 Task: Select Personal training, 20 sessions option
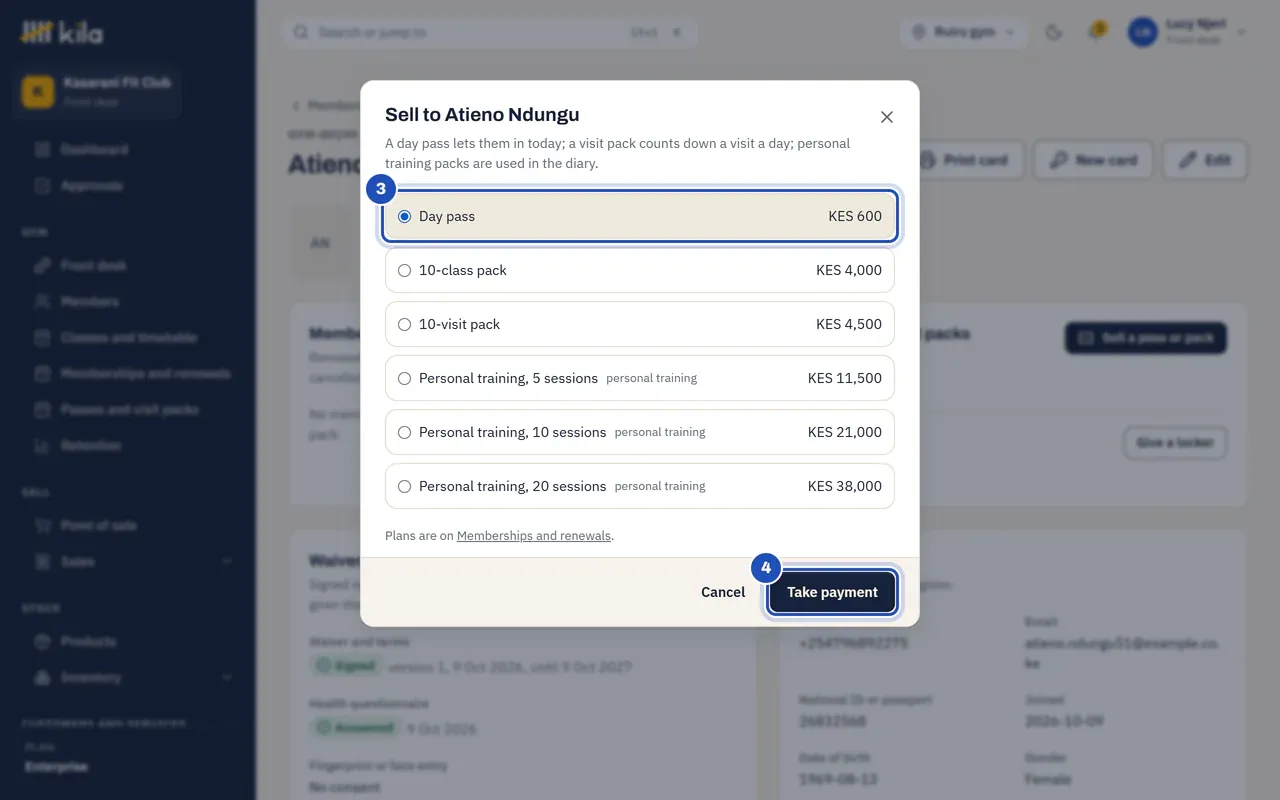coord(640,486)
